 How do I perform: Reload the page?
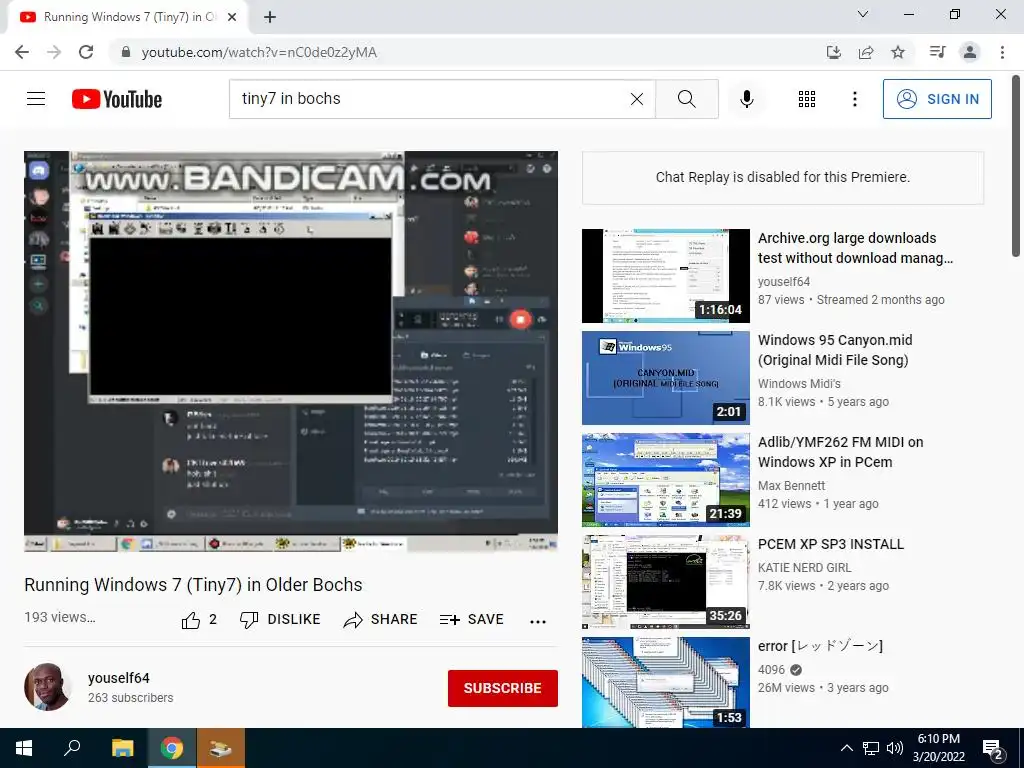86,52
